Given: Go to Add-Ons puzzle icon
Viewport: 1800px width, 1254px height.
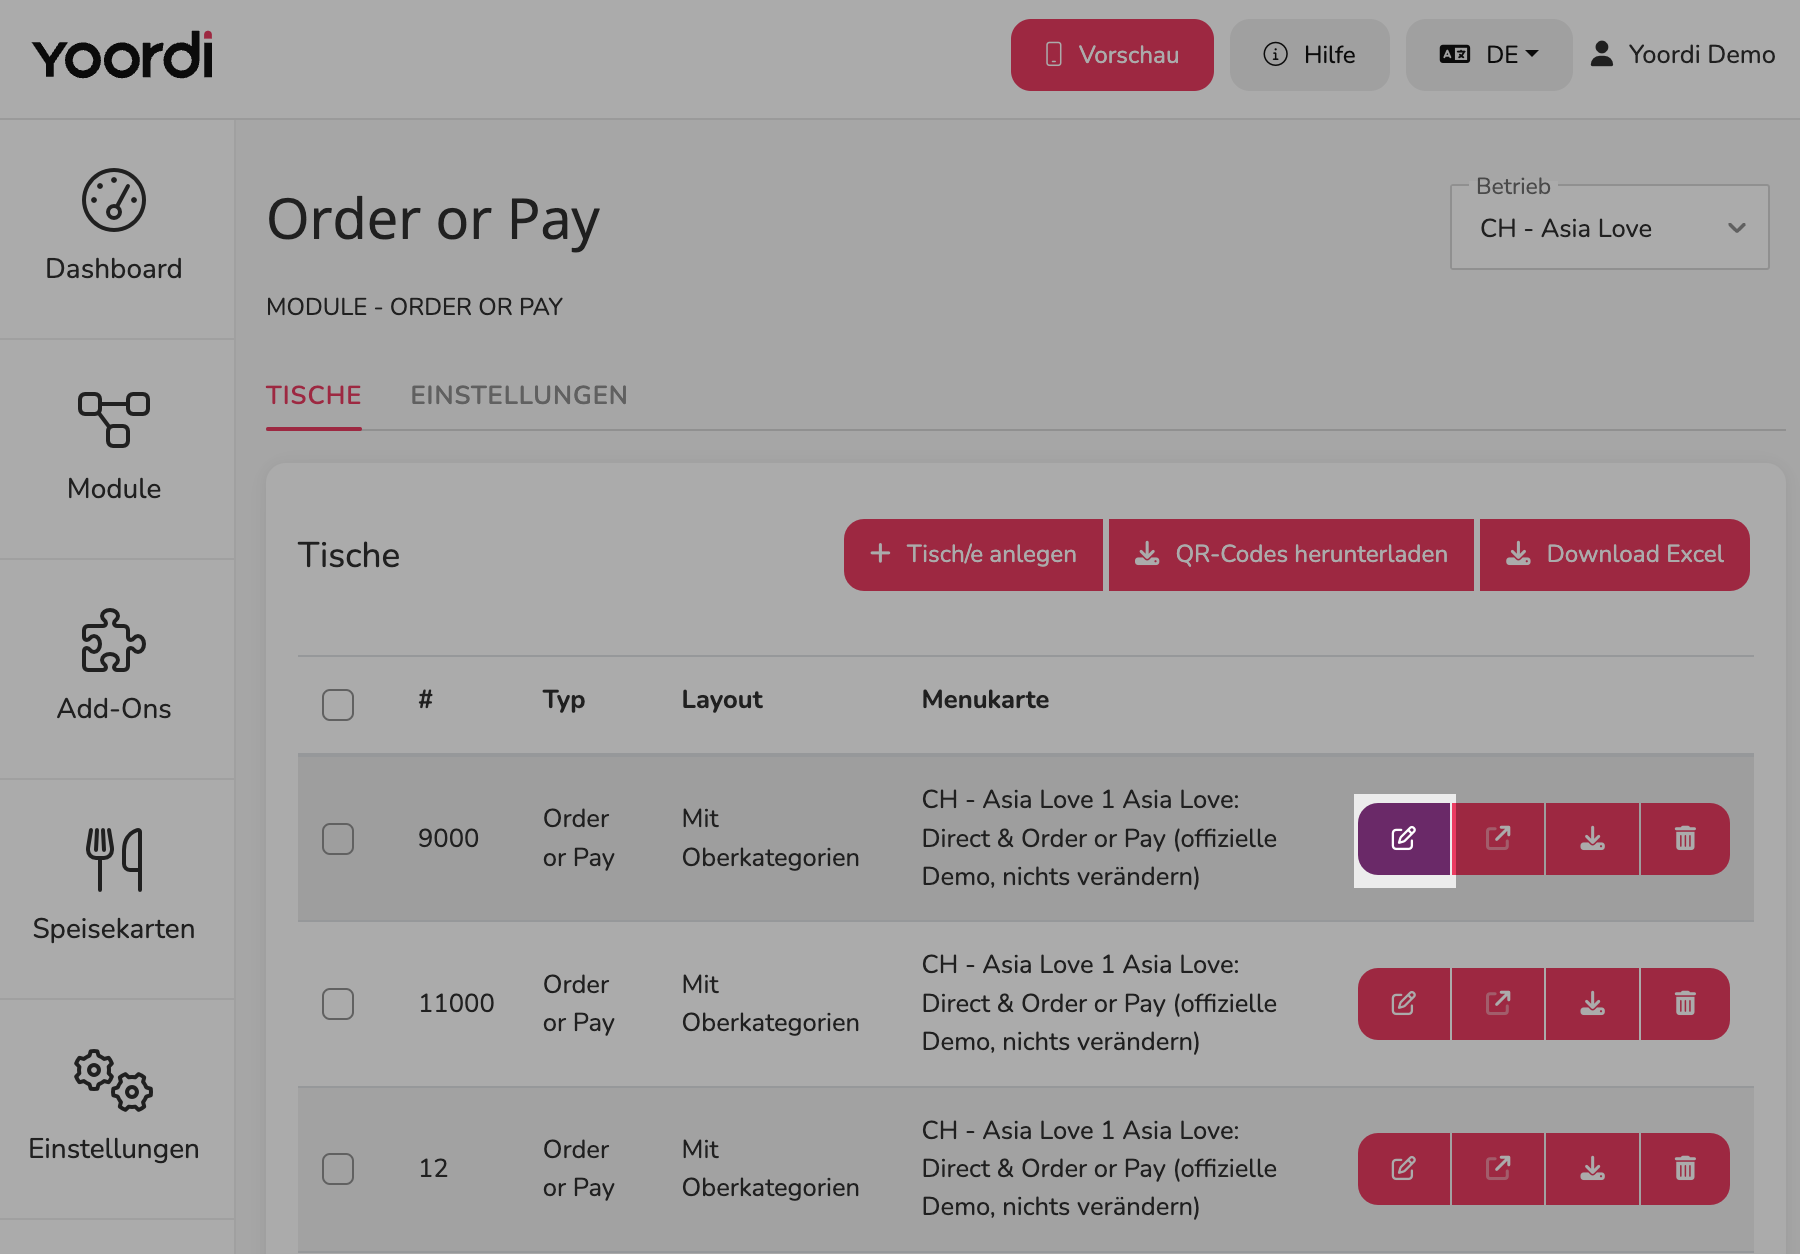Looking at the screenshot, I should [114, 640].
